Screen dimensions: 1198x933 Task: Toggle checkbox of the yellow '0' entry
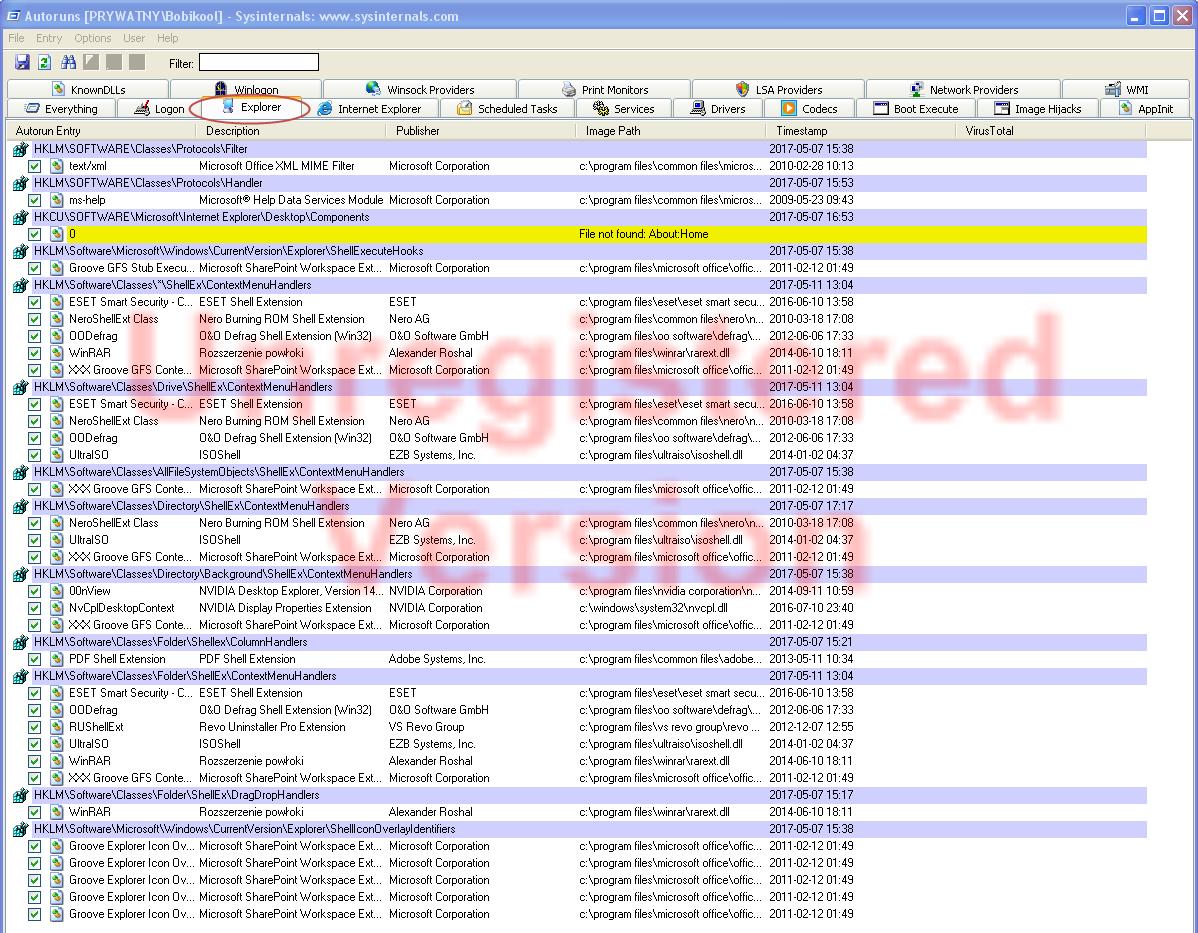[34, 234]
